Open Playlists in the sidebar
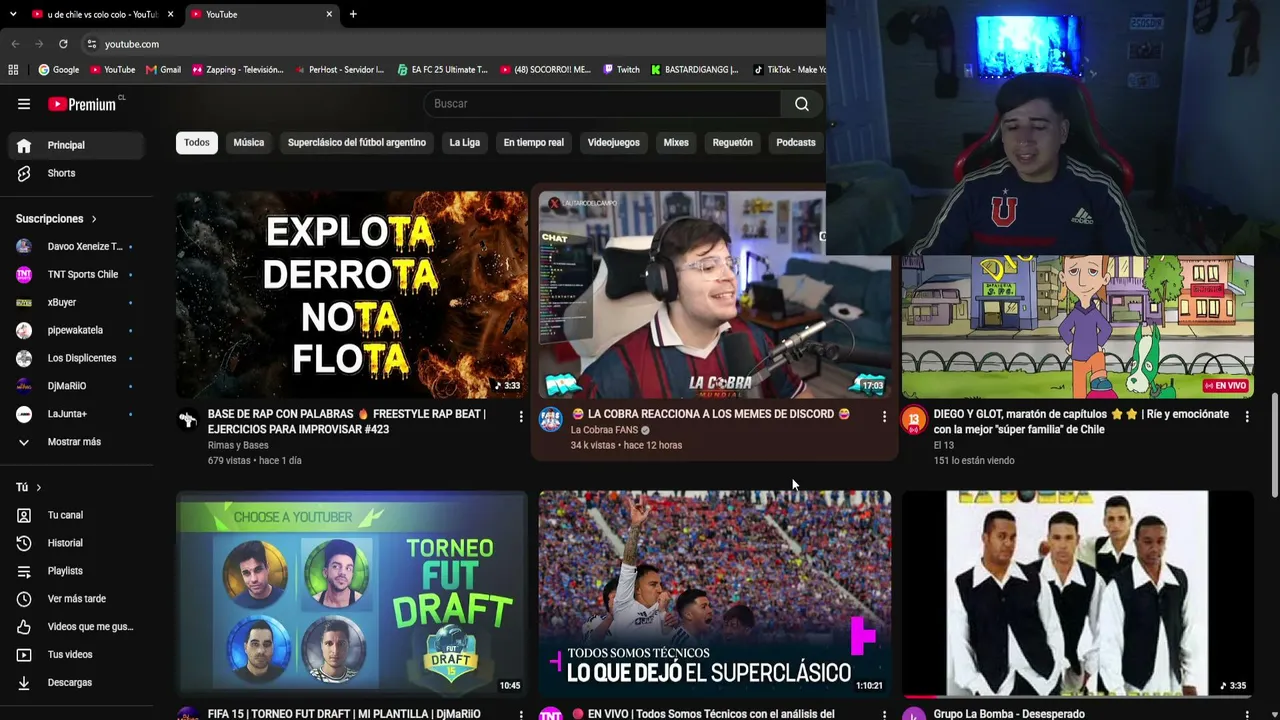The width and height of the screenshot is (1280, 720). 76,571
